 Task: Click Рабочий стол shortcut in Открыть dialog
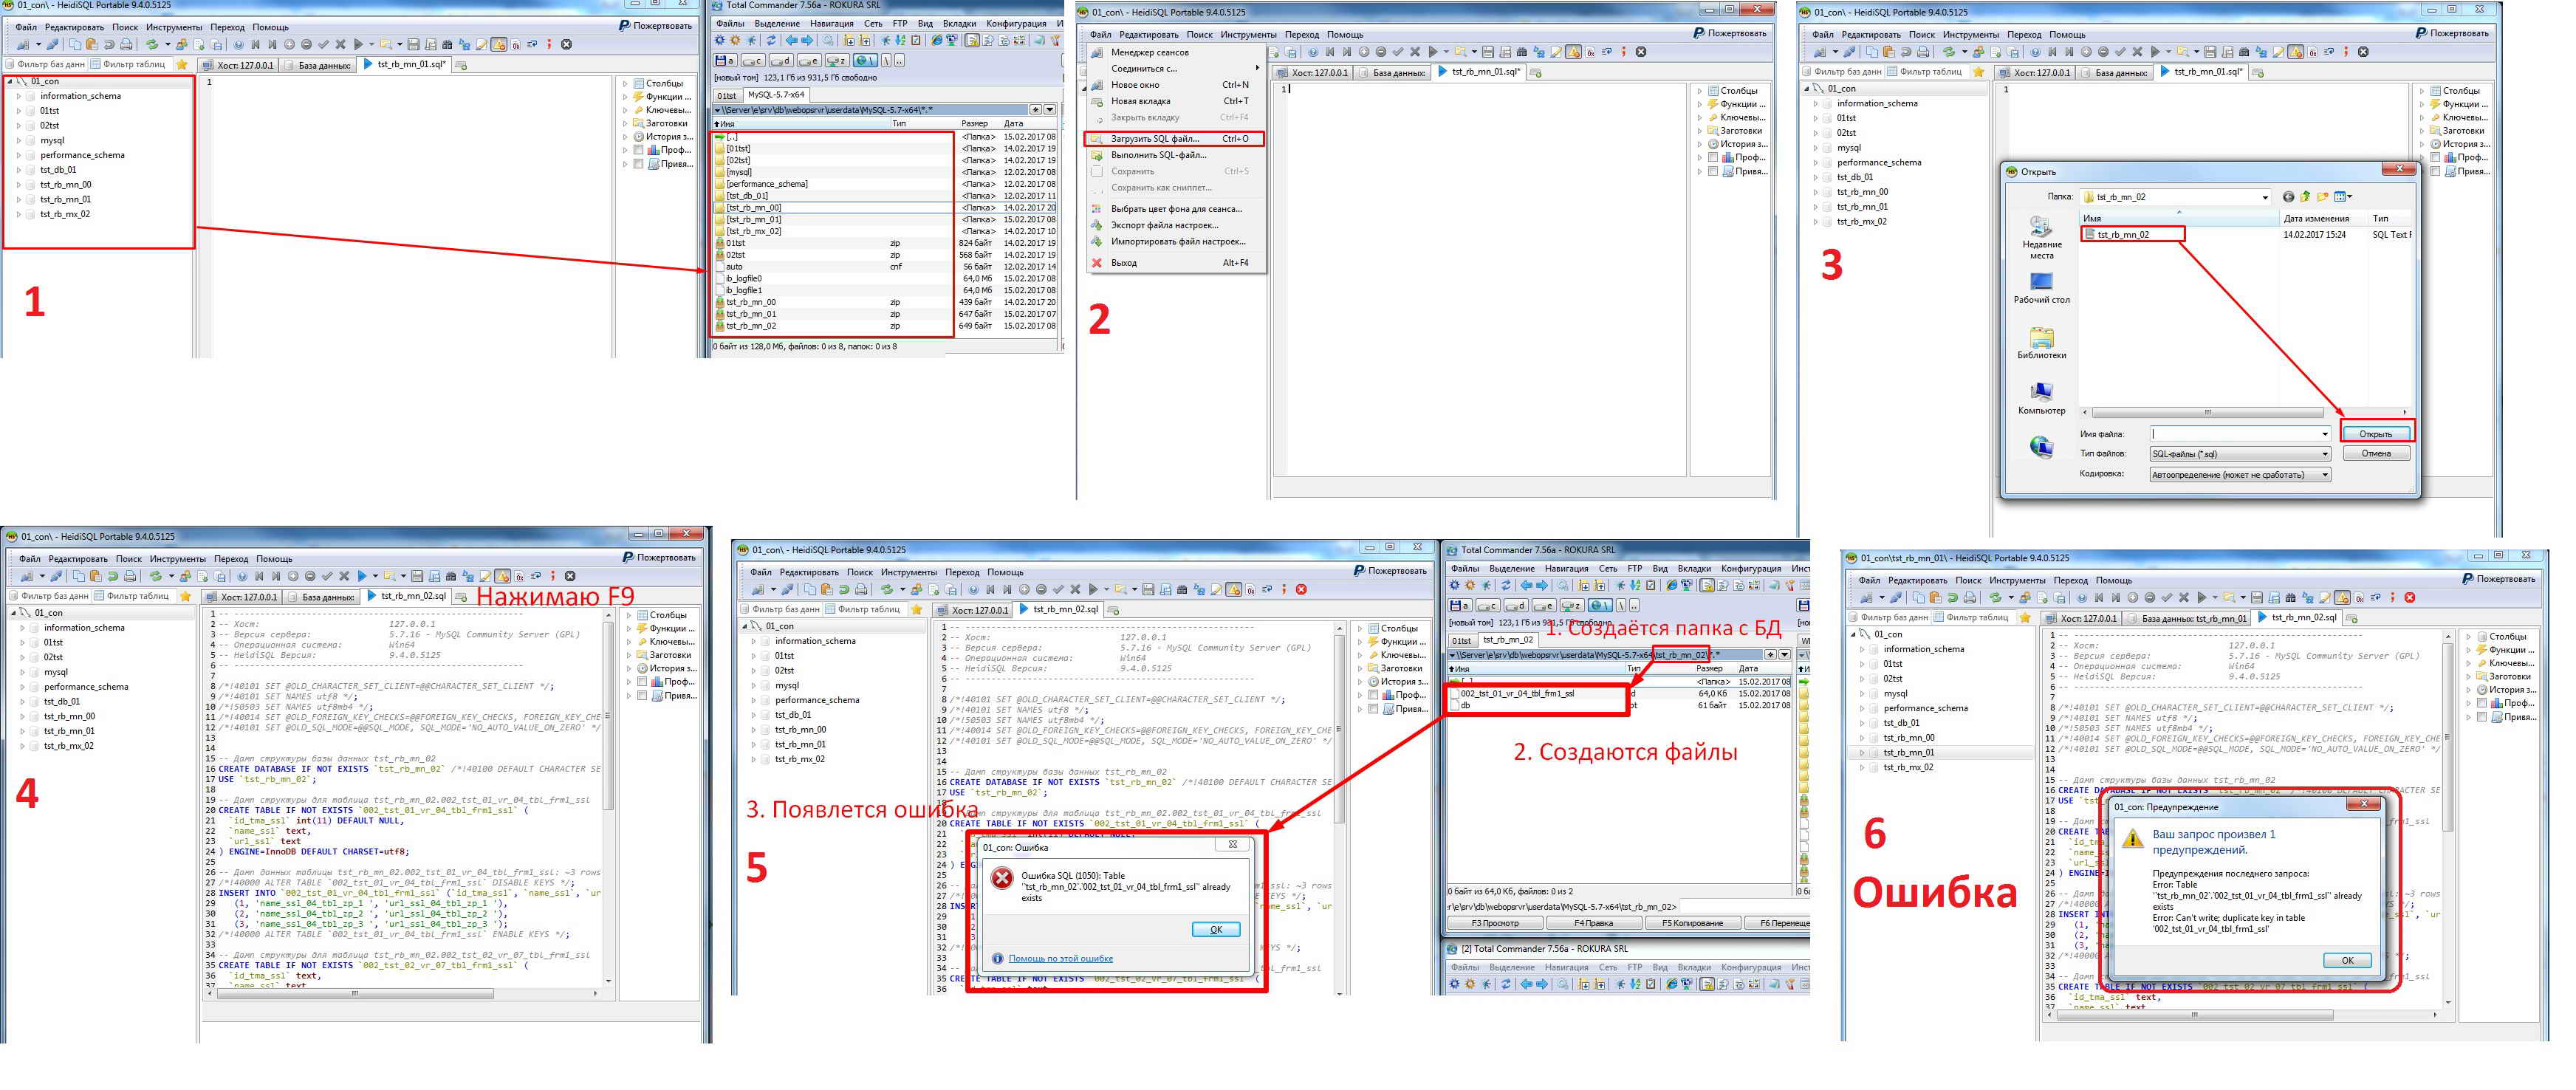coord(2041,287)
